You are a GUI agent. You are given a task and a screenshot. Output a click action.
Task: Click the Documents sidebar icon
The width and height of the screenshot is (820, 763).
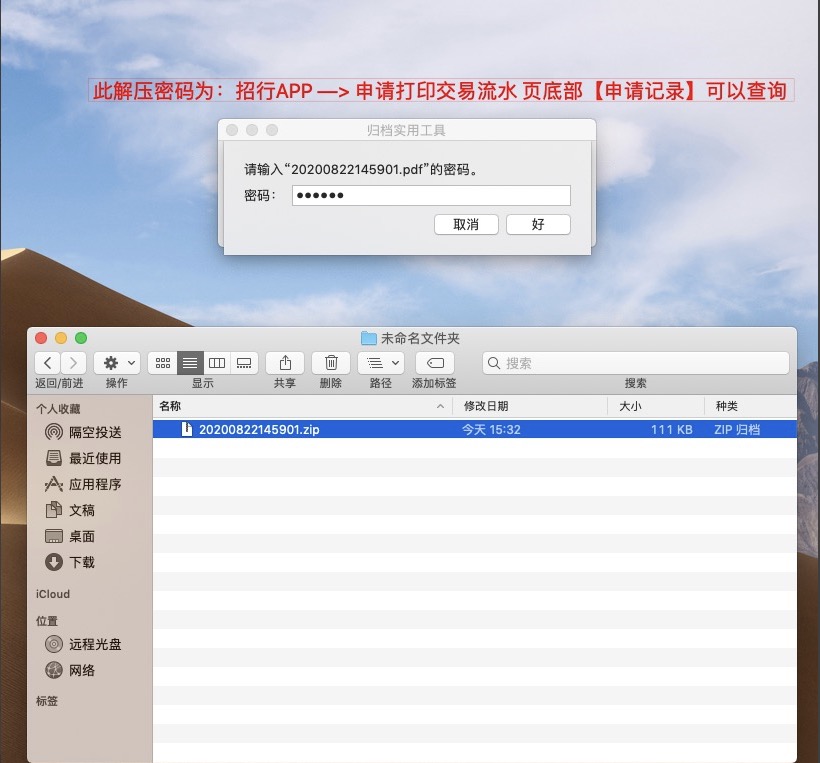(53, 510)
